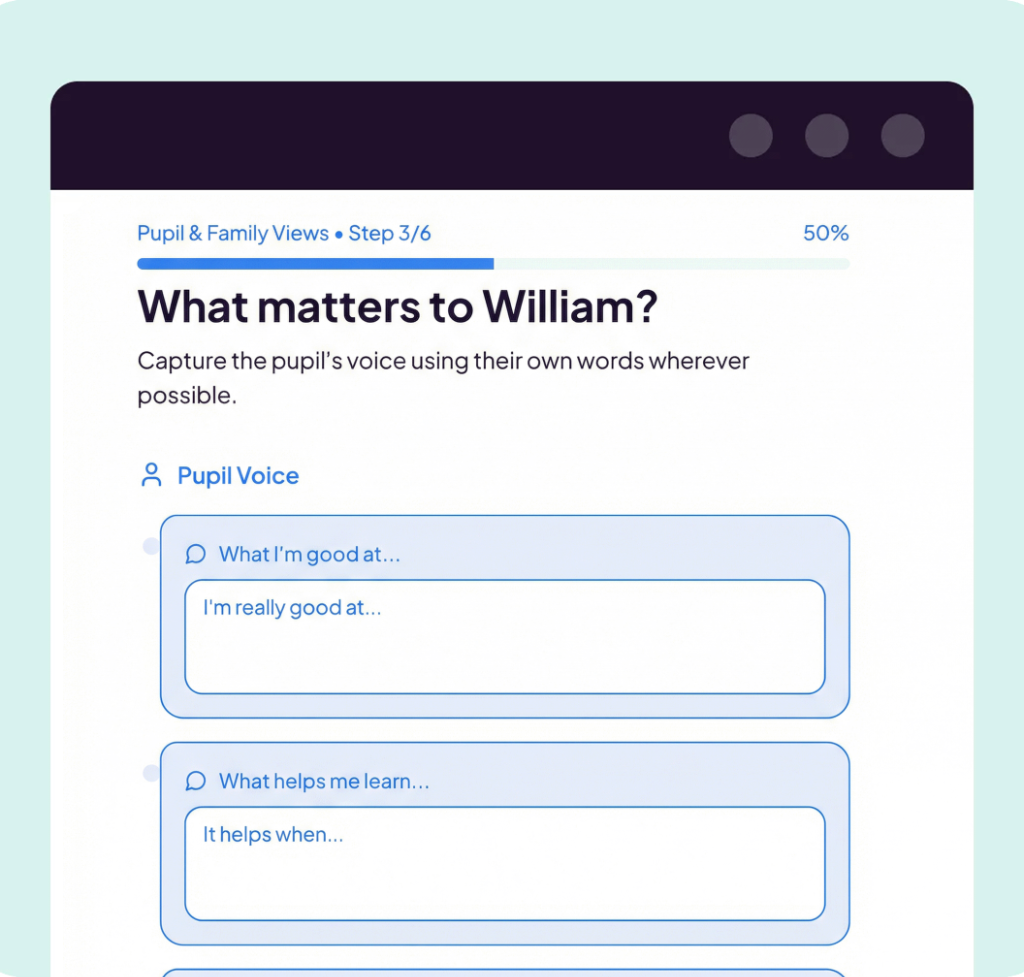
Task: Click the "What matters to William?" heading
Action: (397, 306)
